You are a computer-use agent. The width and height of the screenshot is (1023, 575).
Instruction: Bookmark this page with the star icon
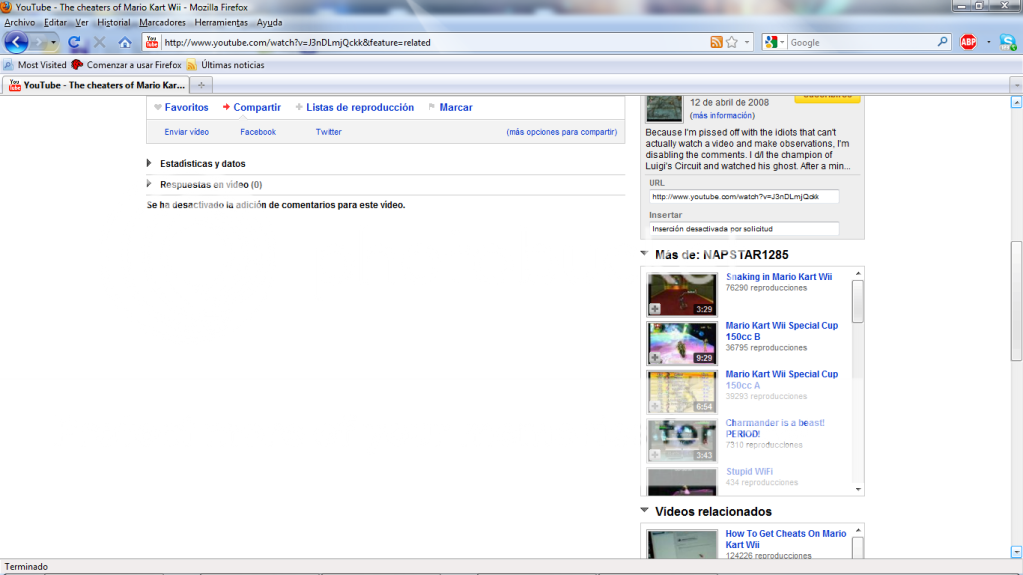732,42
